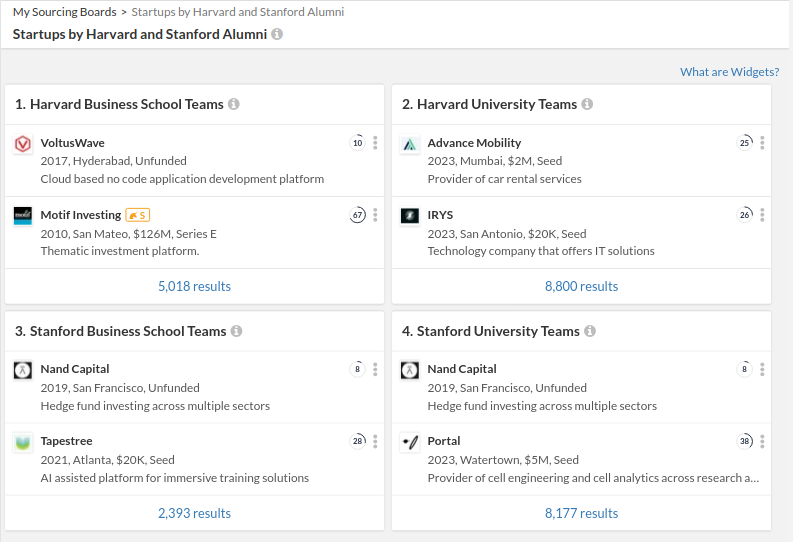The height and width of the screenshot is (542, 793).
Task: Click the Motif Investing logo icon
Action: click(23, 216)
